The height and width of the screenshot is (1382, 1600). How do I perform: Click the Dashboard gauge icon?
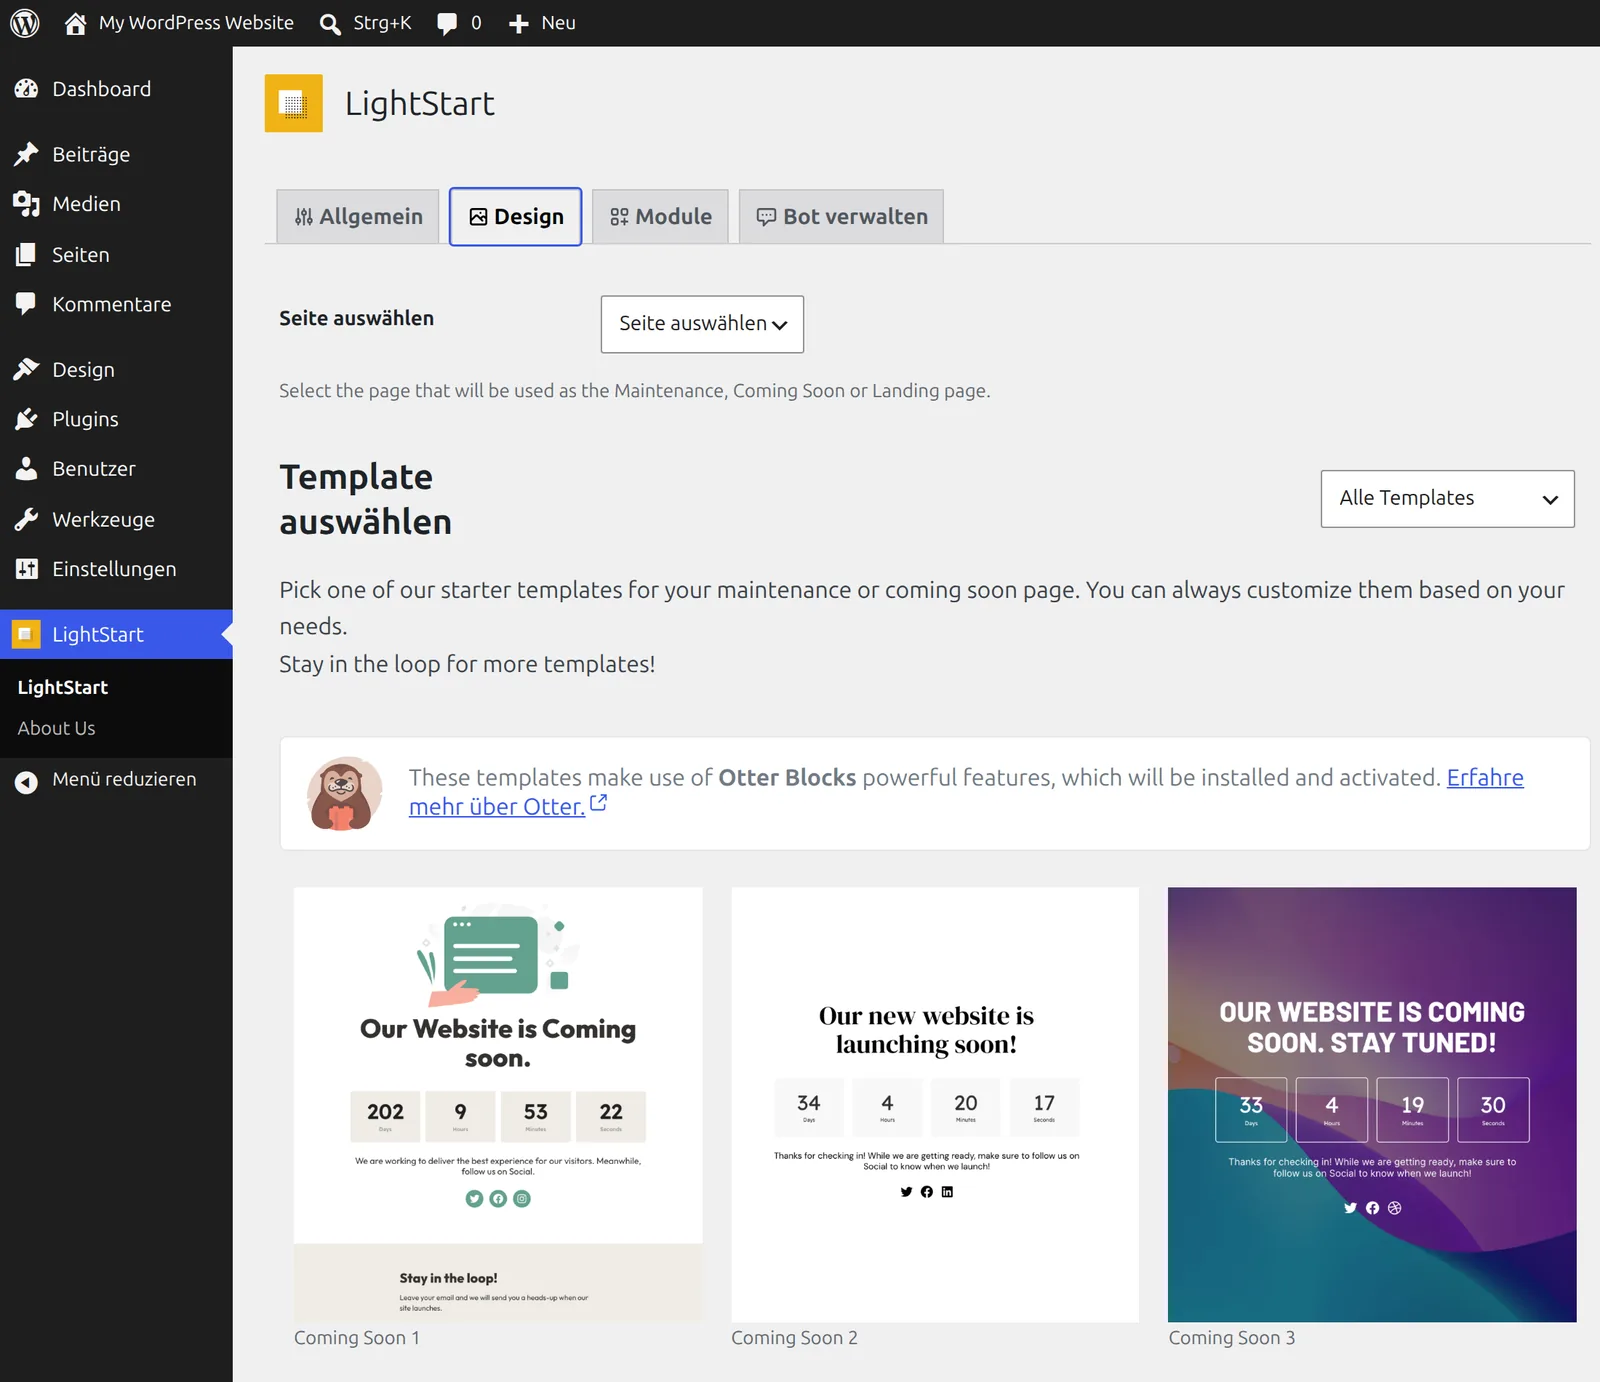click(x=26, y=89)
